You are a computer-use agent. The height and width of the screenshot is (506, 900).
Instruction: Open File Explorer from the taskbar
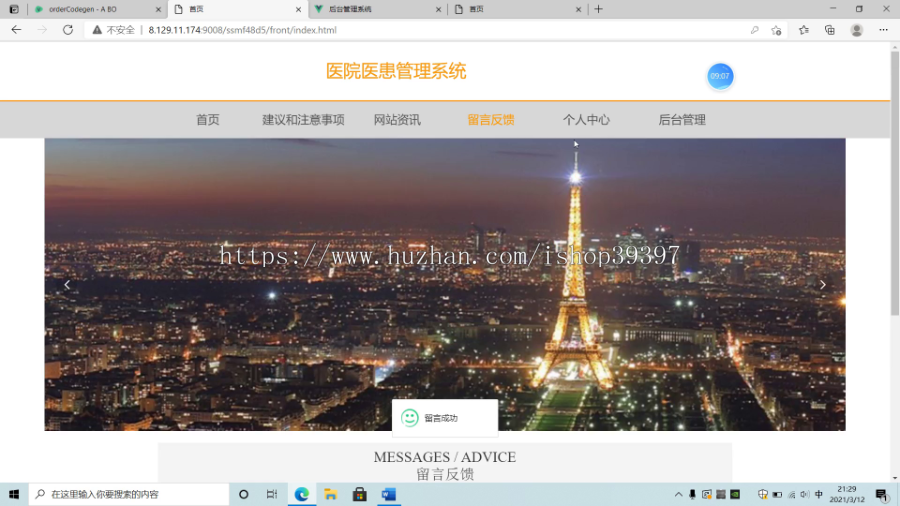(x=331, y=495)
